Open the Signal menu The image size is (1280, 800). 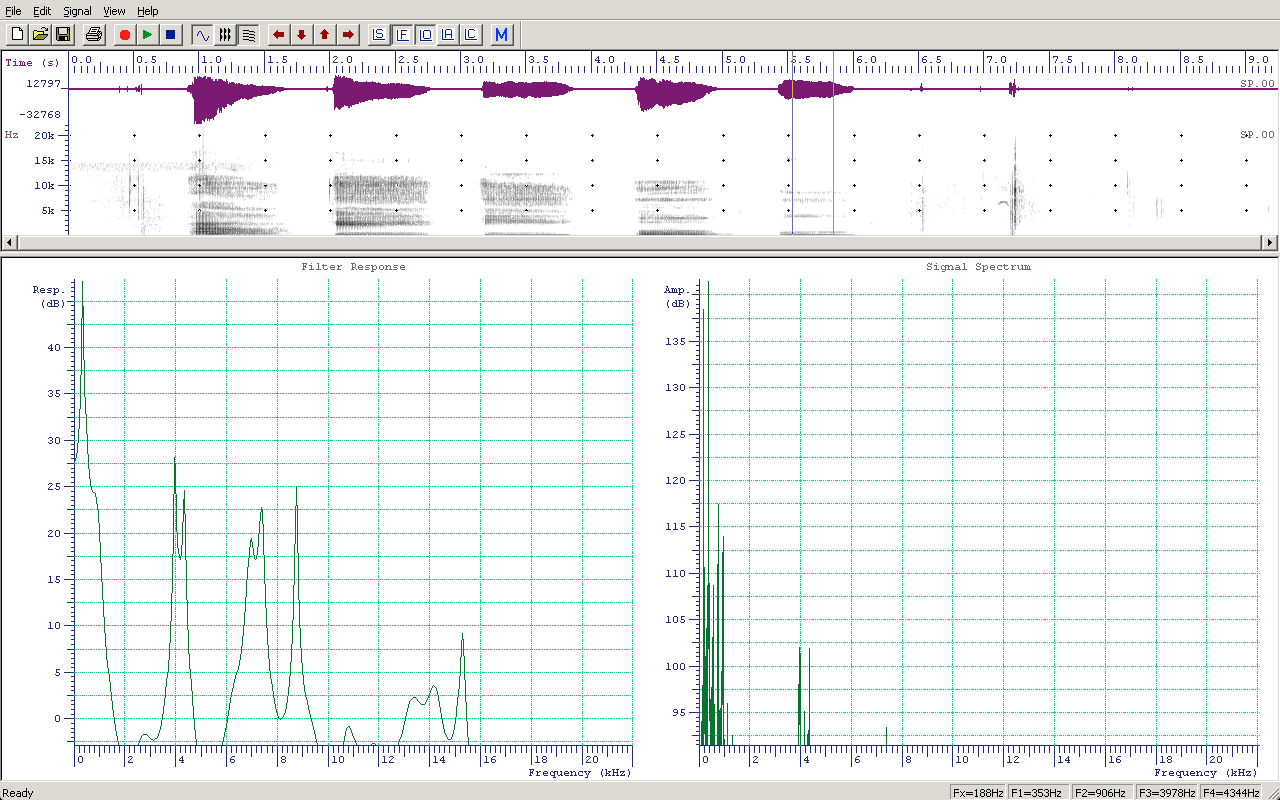[x=77, y=11]
